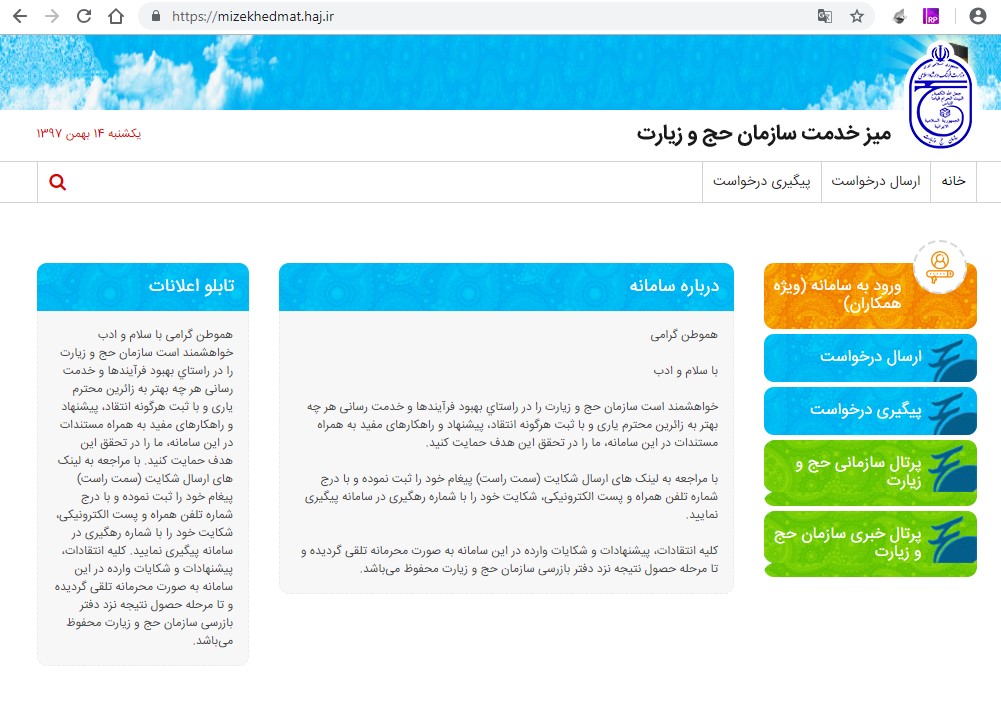Click the browser home icon
Image resolution: width=1001 pixels, height=715 pixels.
[116, 16]
